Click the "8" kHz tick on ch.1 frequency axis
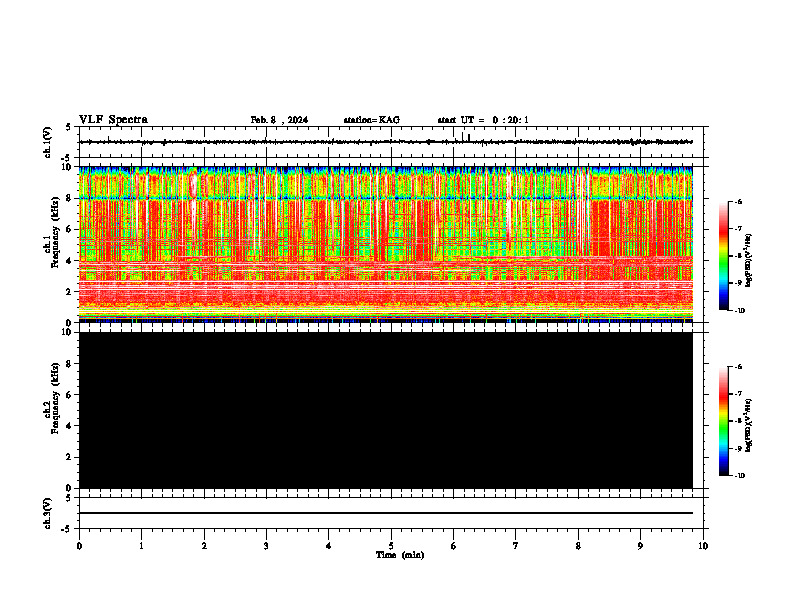792x612 pixels. click(x=69, y=198)
